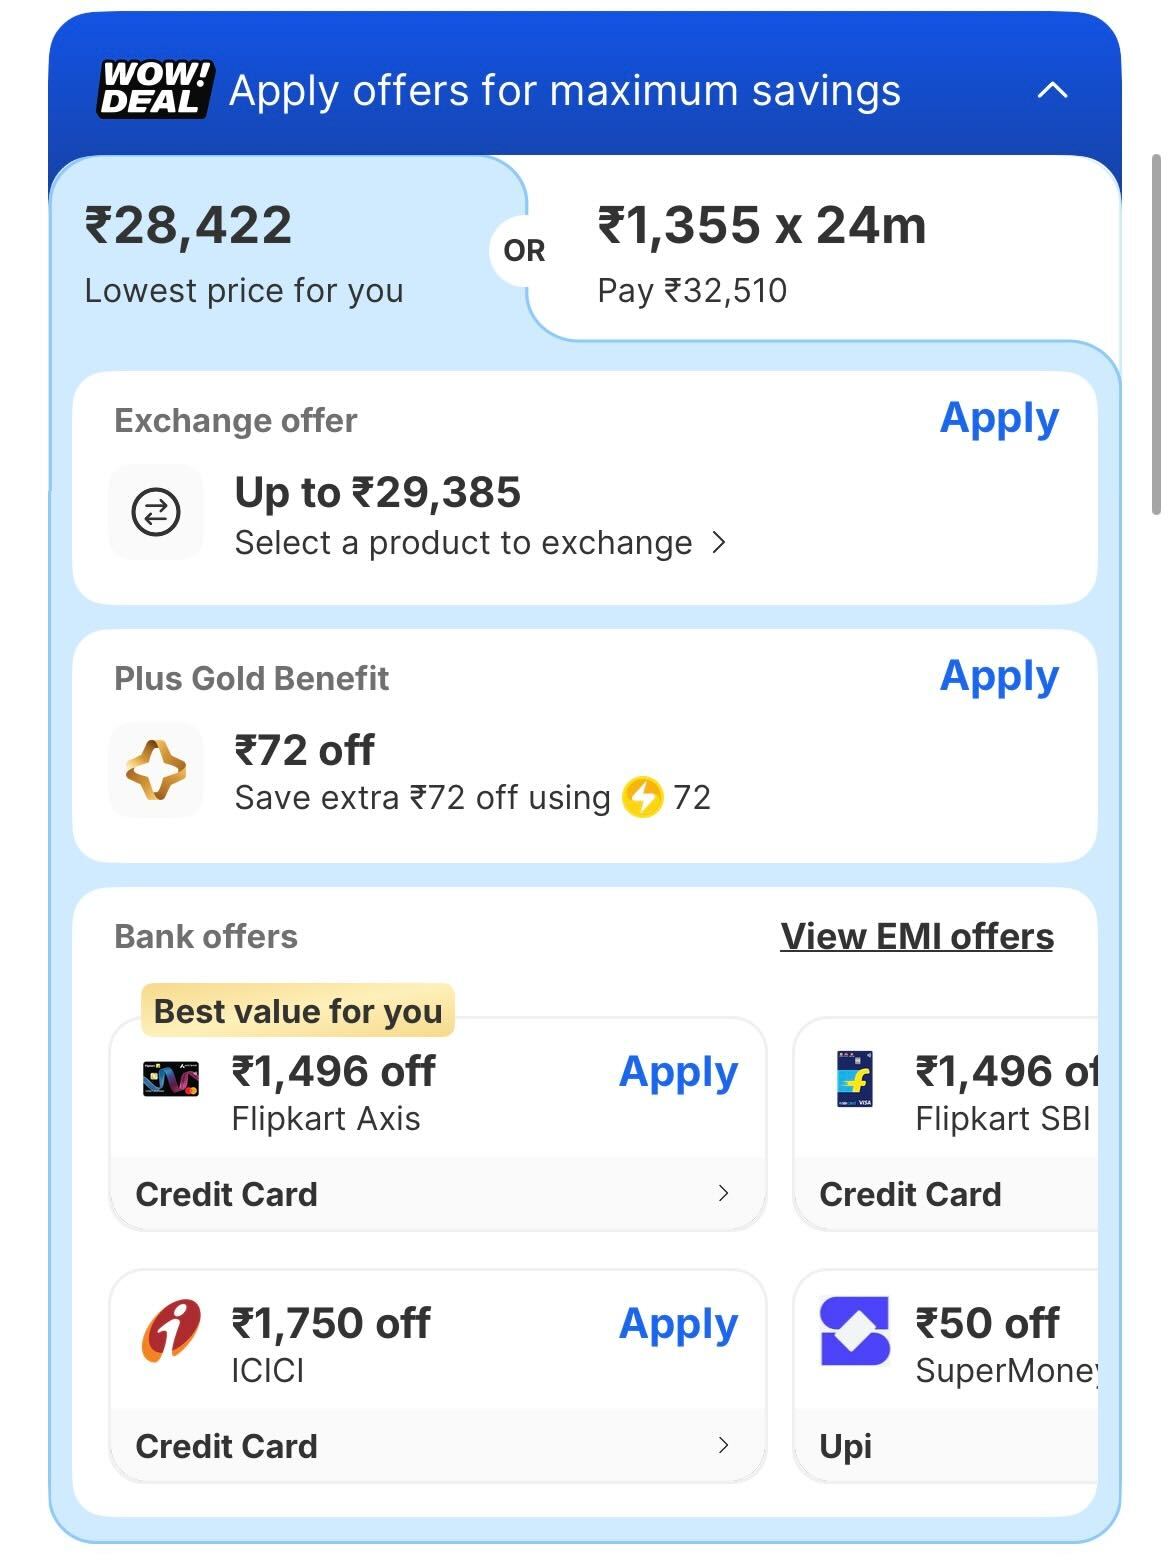
Task: Click the Plus Gold star icon
Action: coord(156,770)
